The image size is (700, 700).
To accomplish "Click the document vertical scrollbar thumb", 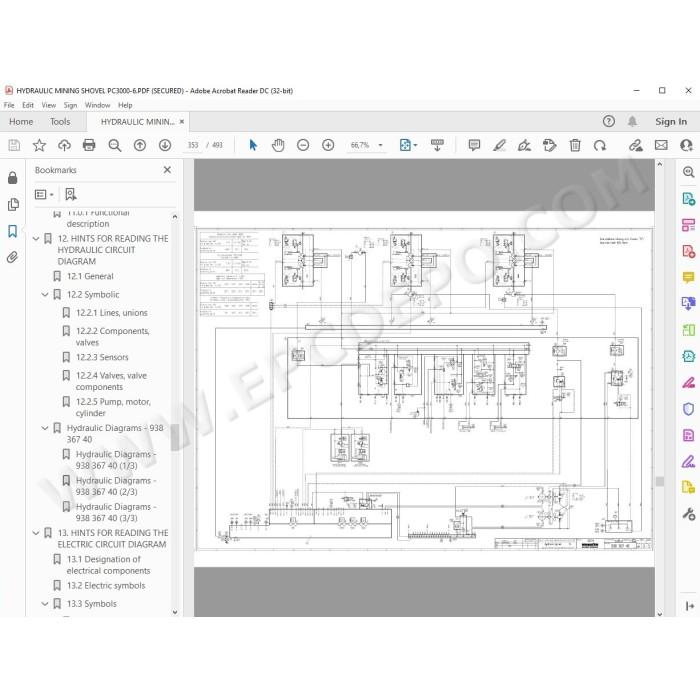I will click(659, 481).
